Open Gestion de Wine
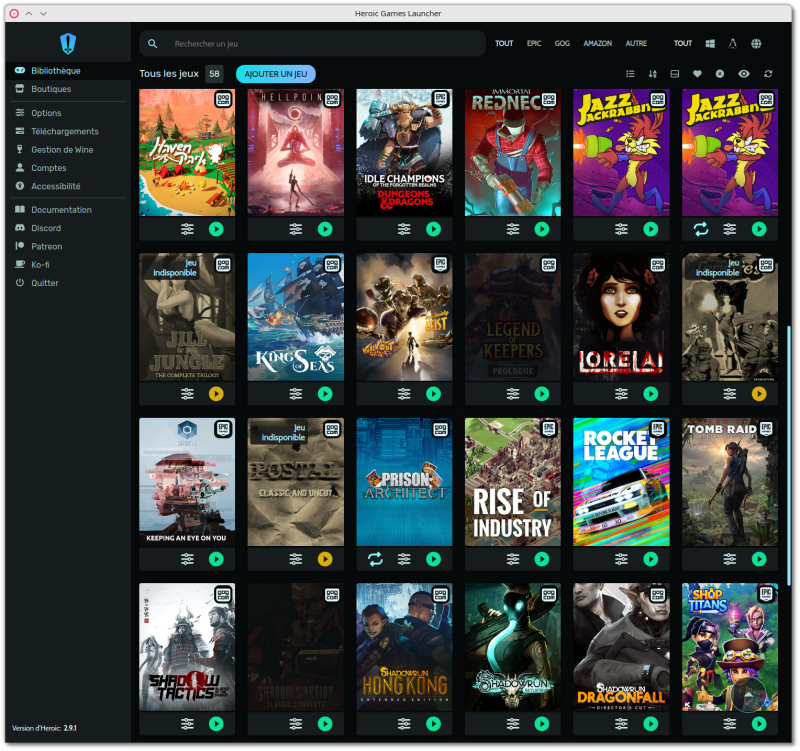Image resolution: width=800 pixels, height=751 pixels. 68,150
